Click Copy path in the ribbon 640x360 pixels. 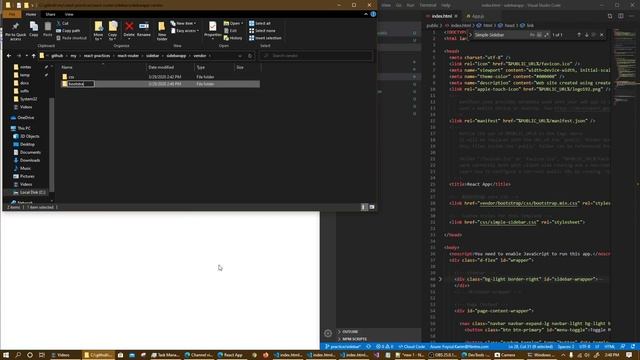tap(68, 31)
